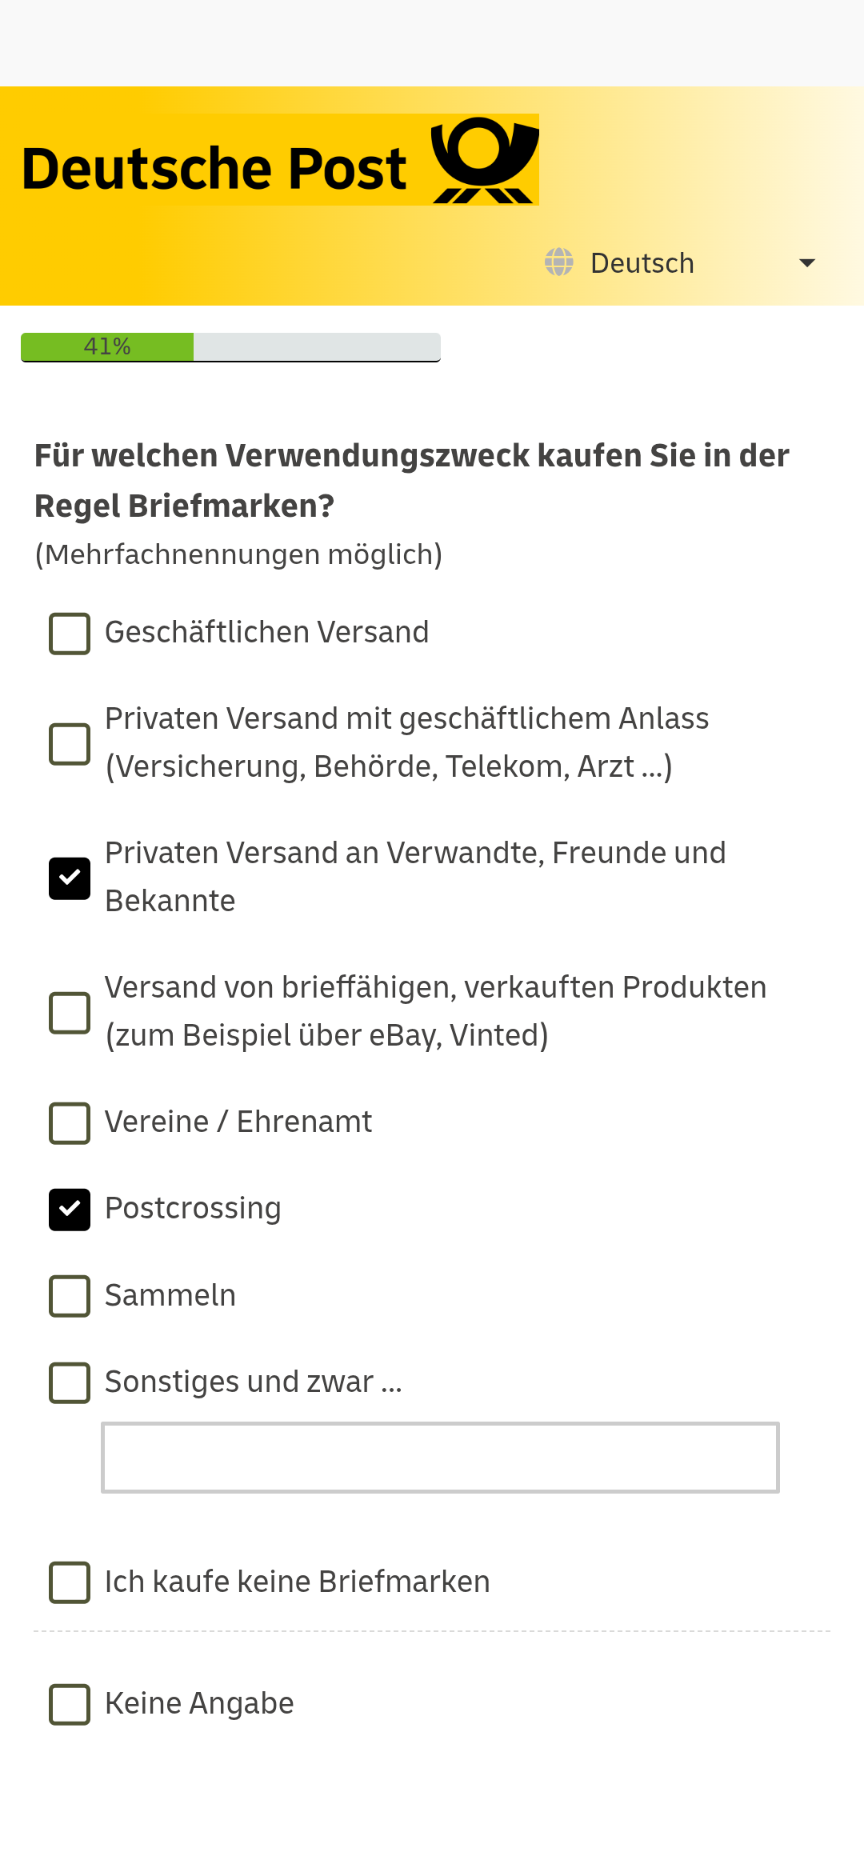Click the Sonstiges free-text input field
Image resolution: width=864 pixels, height=1872 pixels.
[440, 1457]
